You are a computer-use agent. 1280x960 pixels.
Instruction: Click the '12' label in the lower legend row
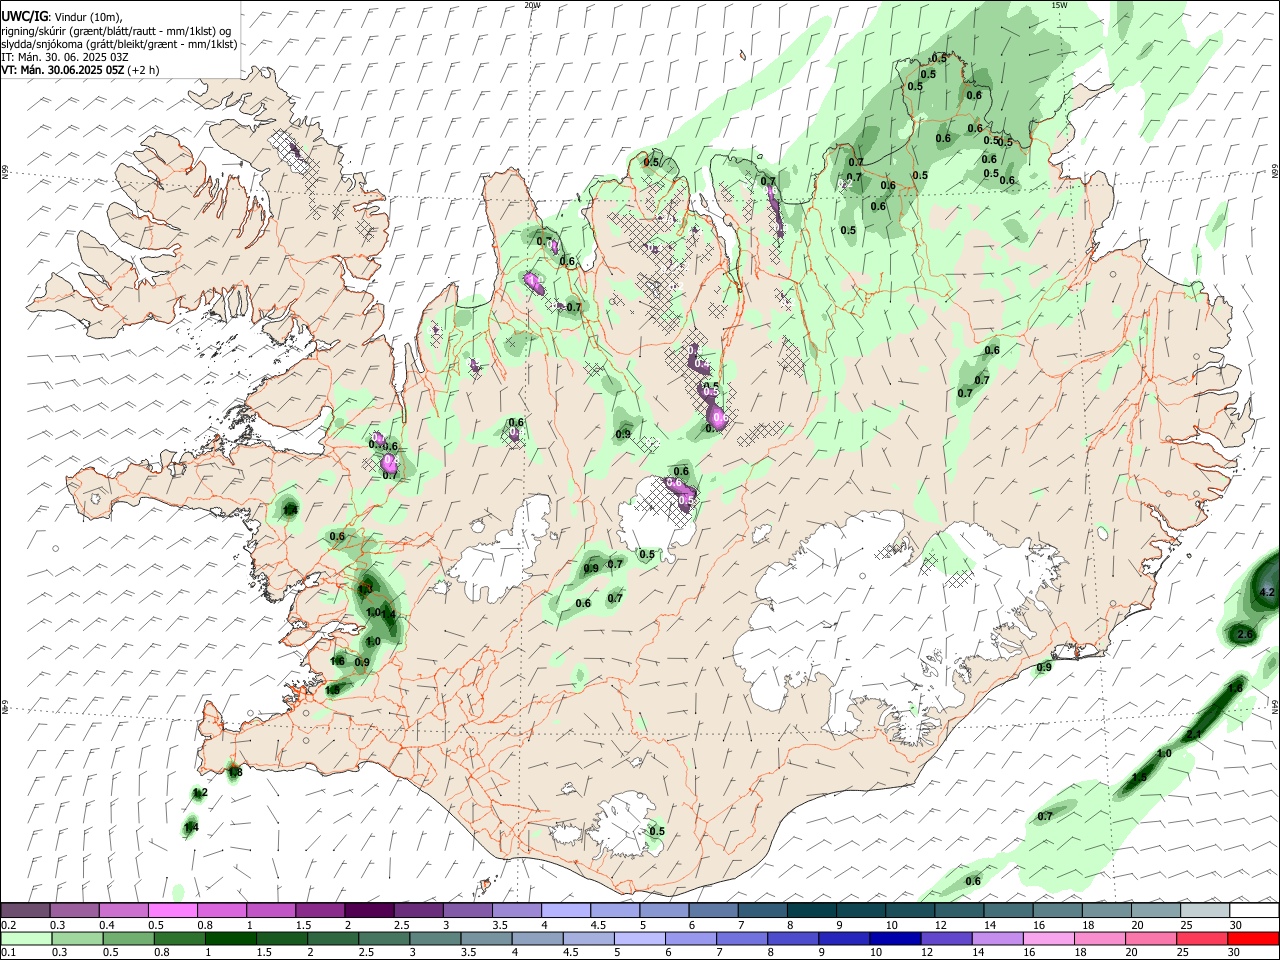click(x=927, y=952)
